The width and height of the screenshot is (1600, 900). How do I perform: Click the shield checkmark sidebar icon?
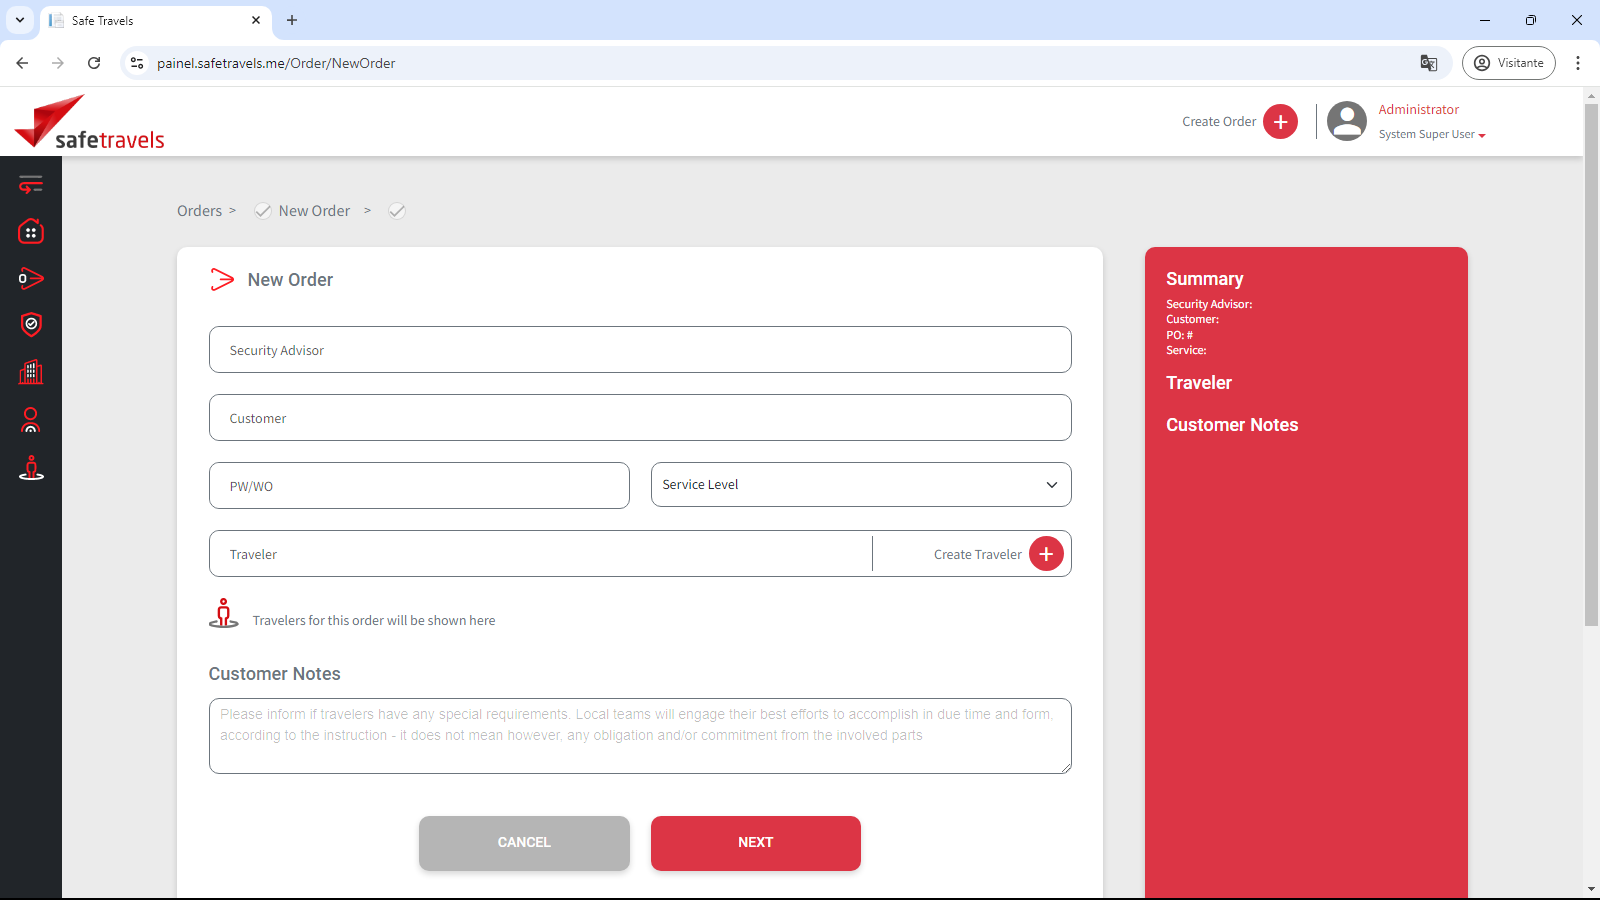click(31, 324)
